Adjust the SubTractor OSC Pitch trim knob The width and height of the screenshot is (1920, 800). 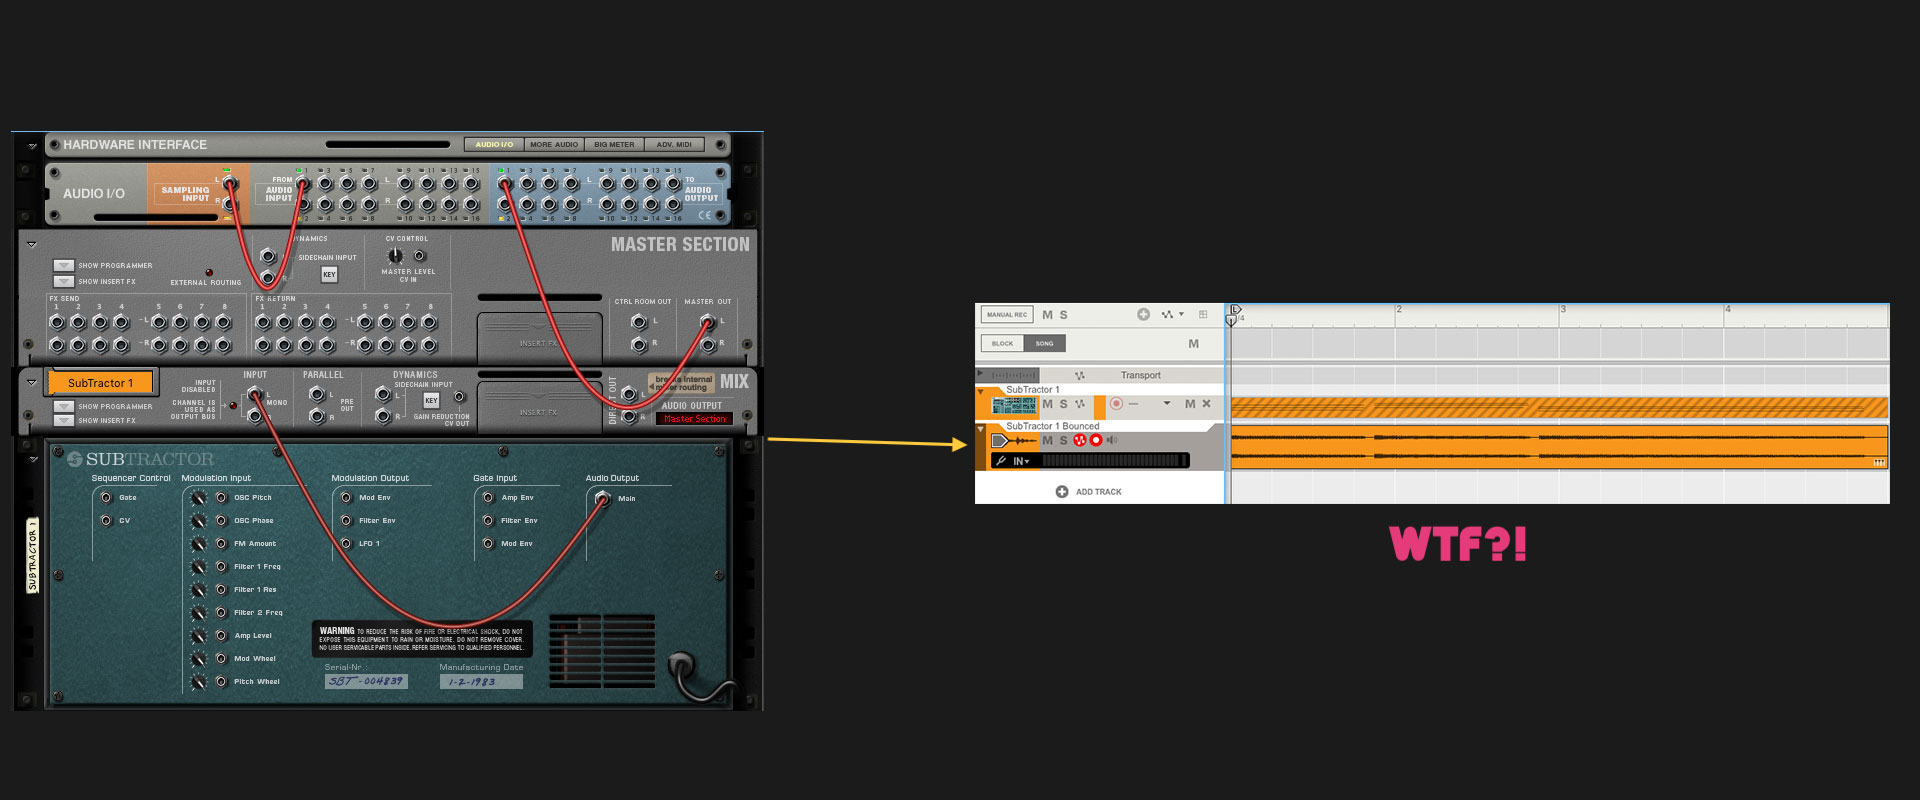[x=199, y=497]
